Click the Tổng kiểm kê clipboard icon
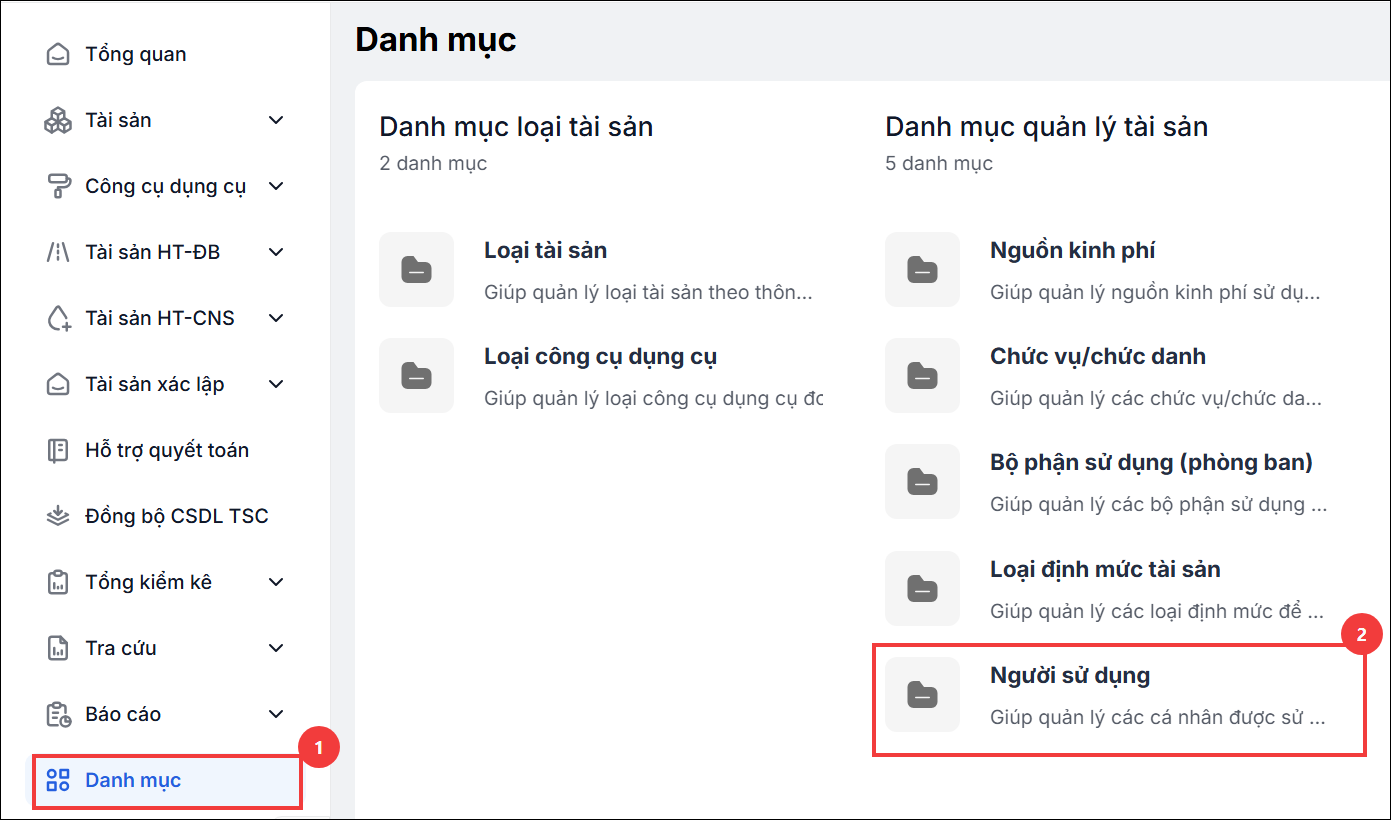 click(58, 582)
